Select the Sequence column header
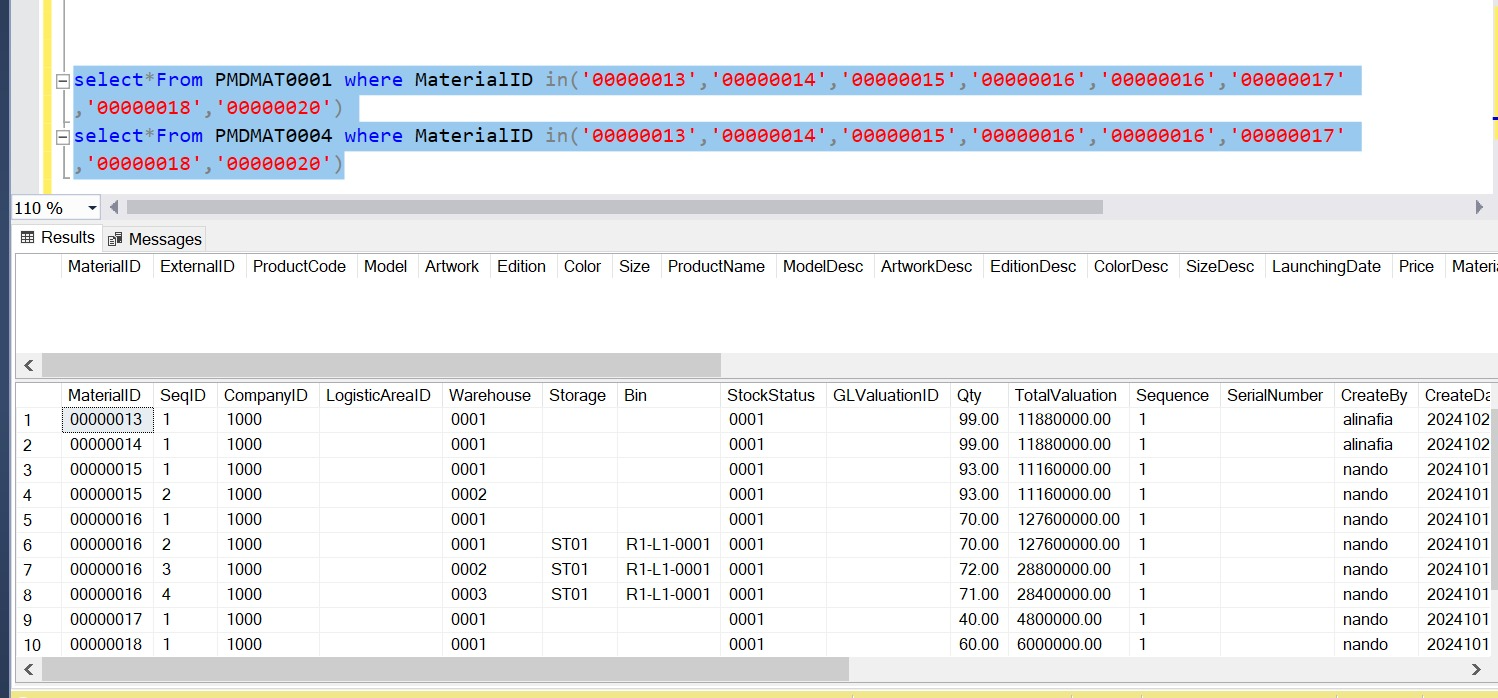The image size is (1498, 698). point(1172,396)
